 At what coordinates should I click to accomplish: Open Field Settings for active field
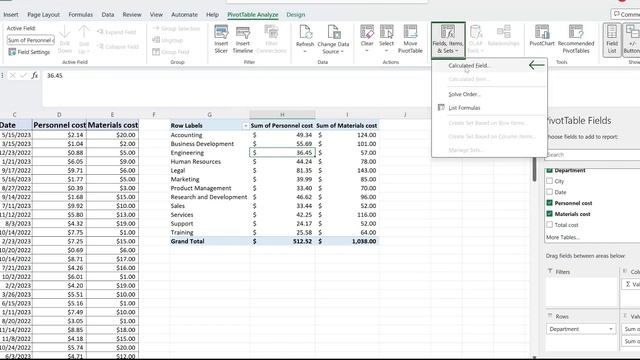pos(29,52)
